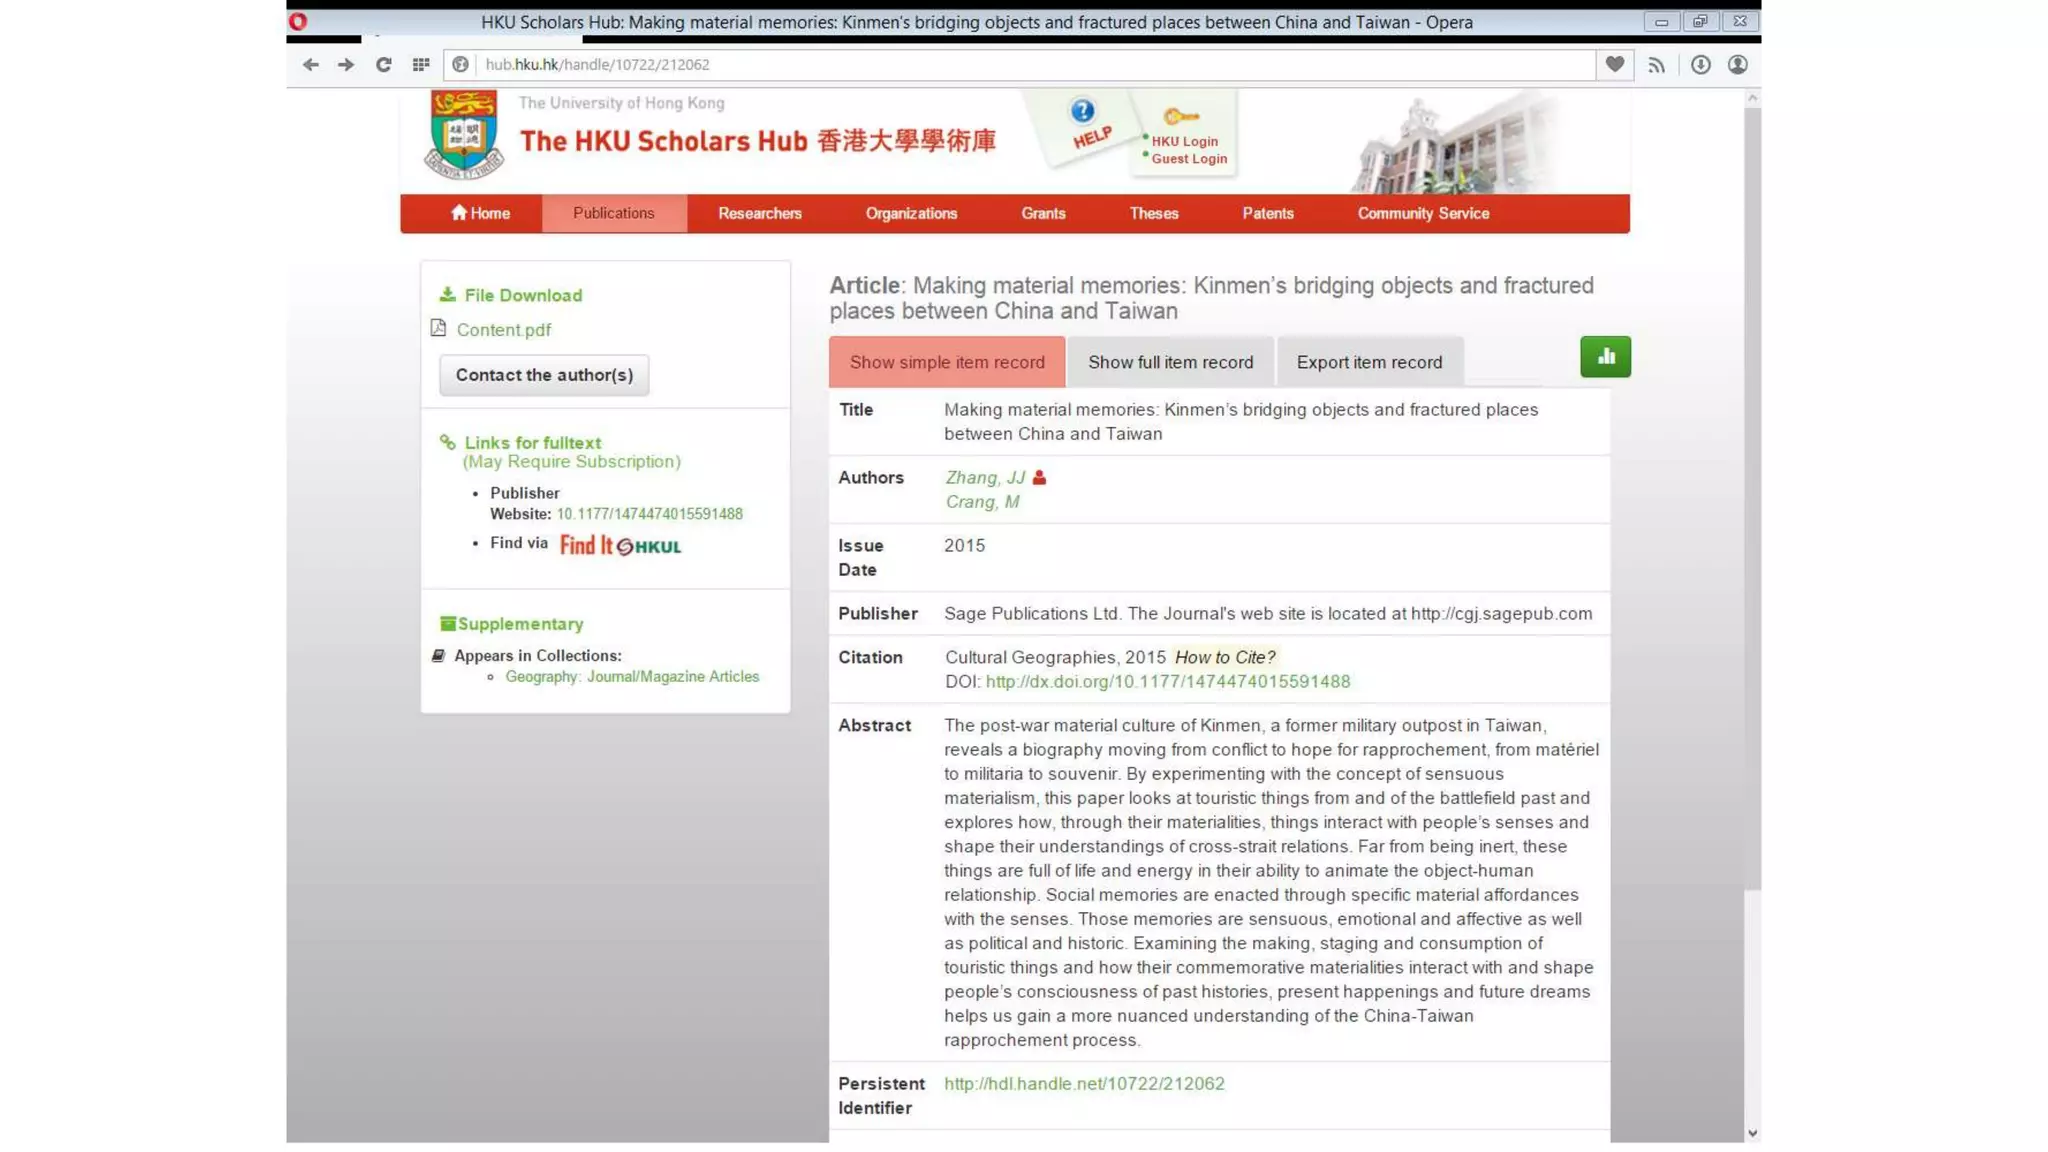Click the downloads icon in toolbar
Screen dimensions: 2048x1152
click(x=1700, y=65)
